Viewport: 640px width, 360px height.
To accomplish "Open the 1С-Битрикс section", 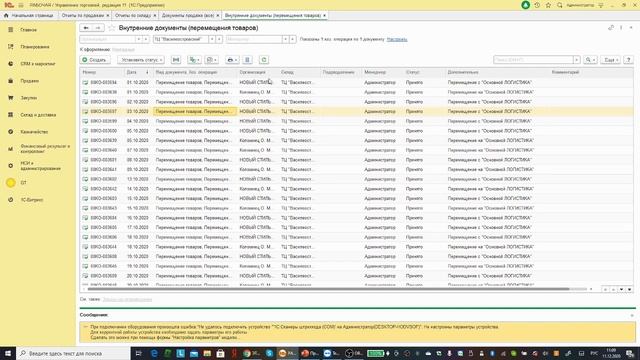I will (32, 200).
